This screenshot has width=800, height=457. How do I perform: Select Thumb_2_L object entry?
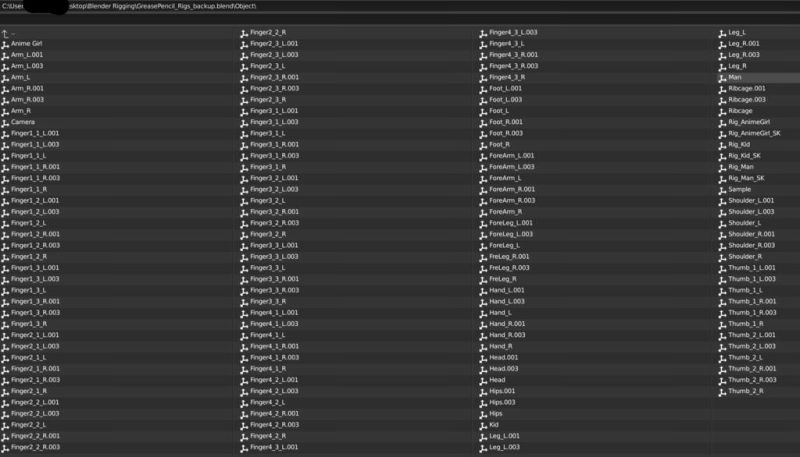click(745, 358)
